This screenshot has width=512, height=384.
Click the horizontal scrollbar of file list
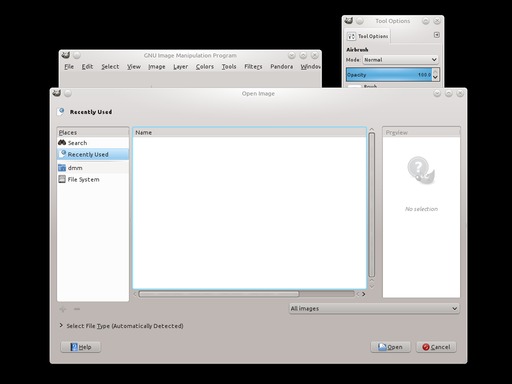pos(219,294)
